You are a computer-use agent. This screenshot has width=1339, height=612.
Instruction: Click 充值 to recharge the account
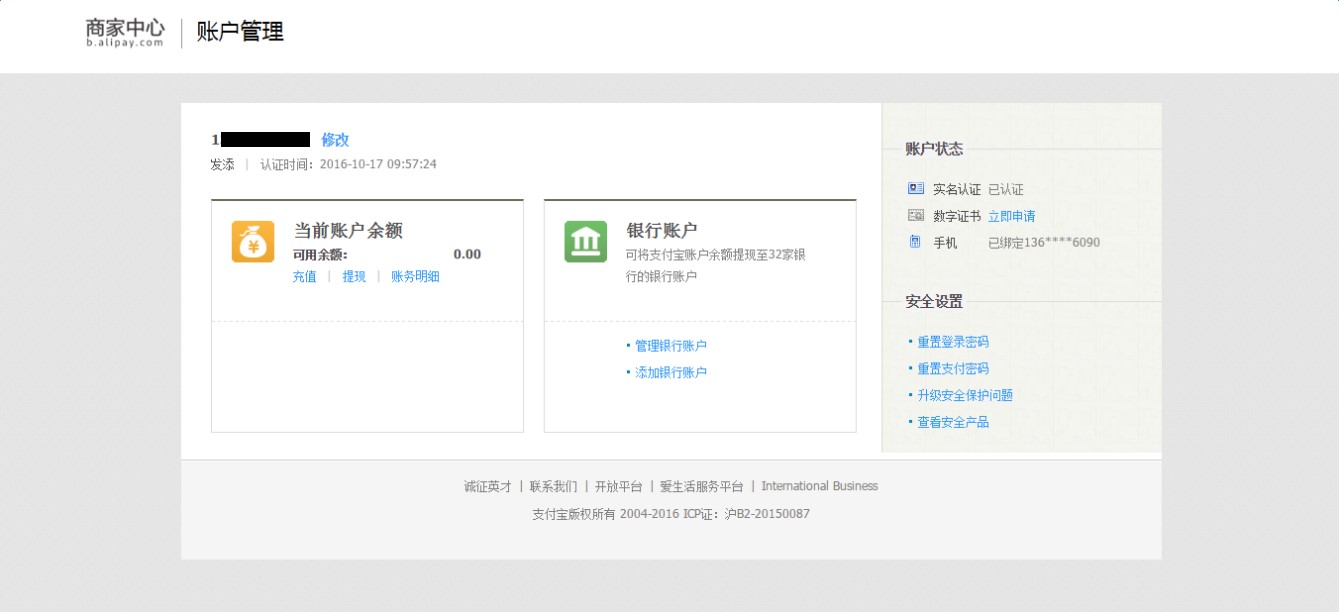[304, 277]
